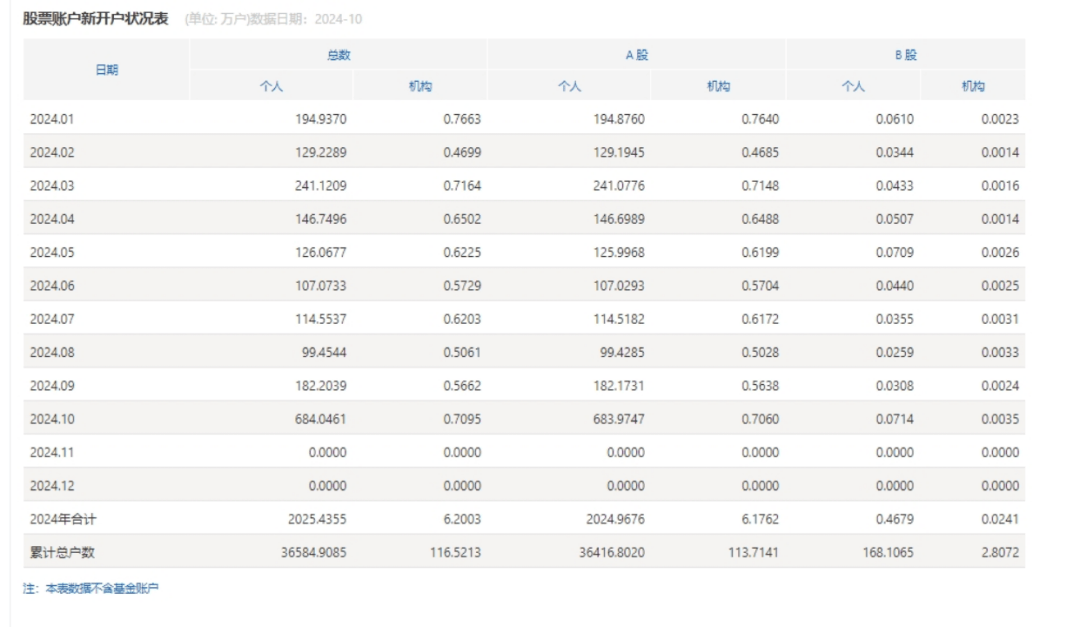
Task: Click the value 0.6172
Action: tap(760, 319)
